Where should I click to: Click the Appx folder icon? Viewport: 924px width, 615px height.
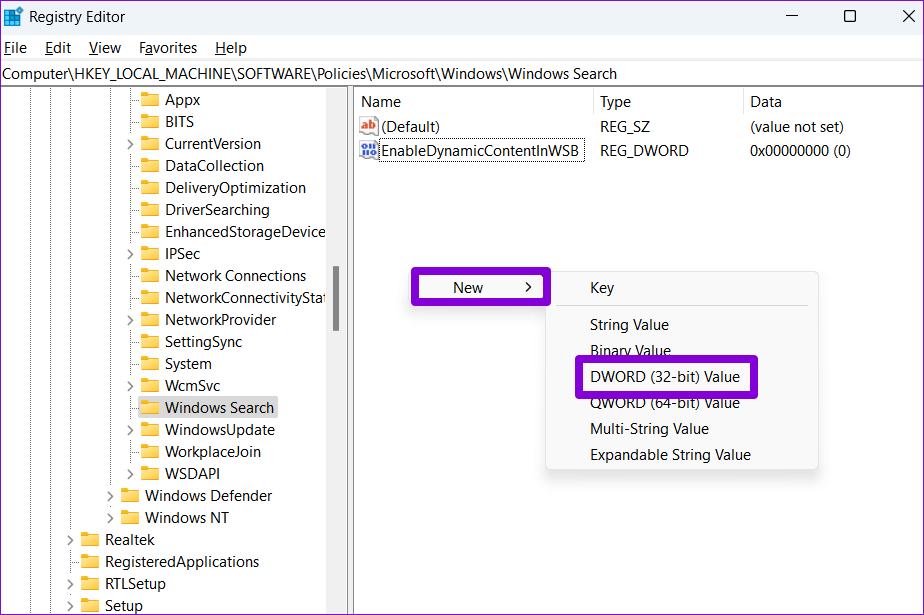pos(150,100)
